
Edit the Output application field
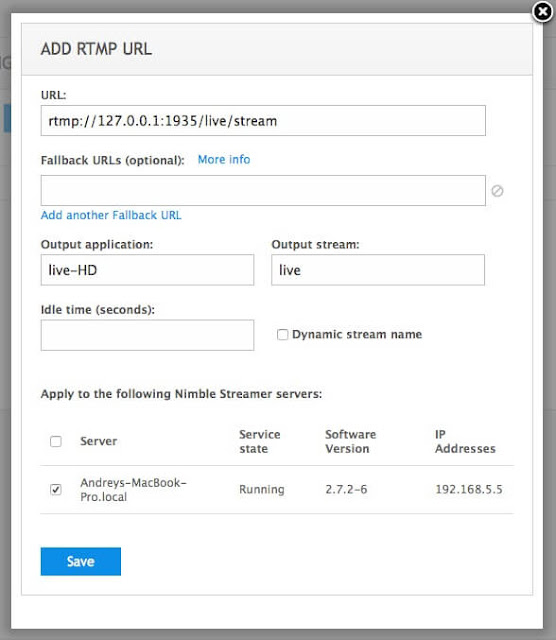147,270
